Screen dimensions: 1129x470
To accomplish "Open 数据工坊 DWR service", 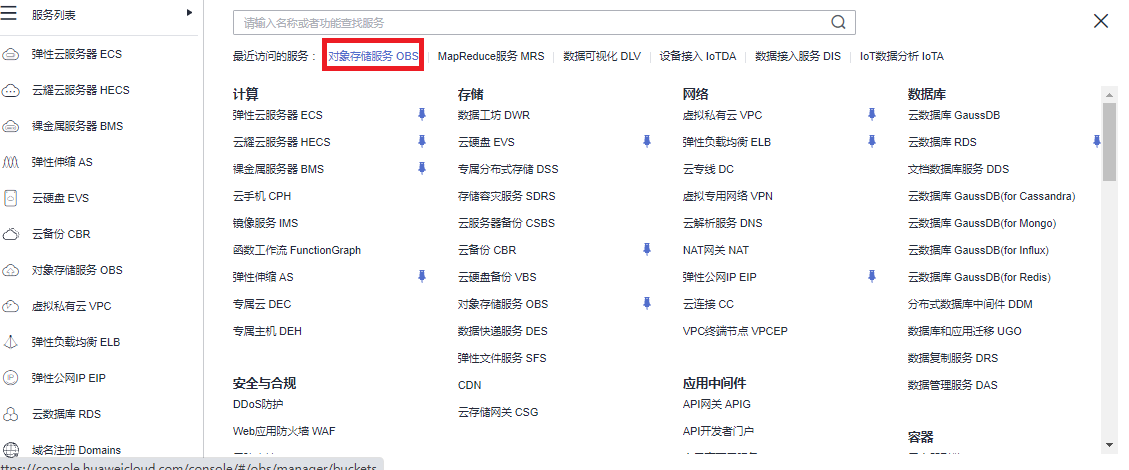I will tap(494, 115).
